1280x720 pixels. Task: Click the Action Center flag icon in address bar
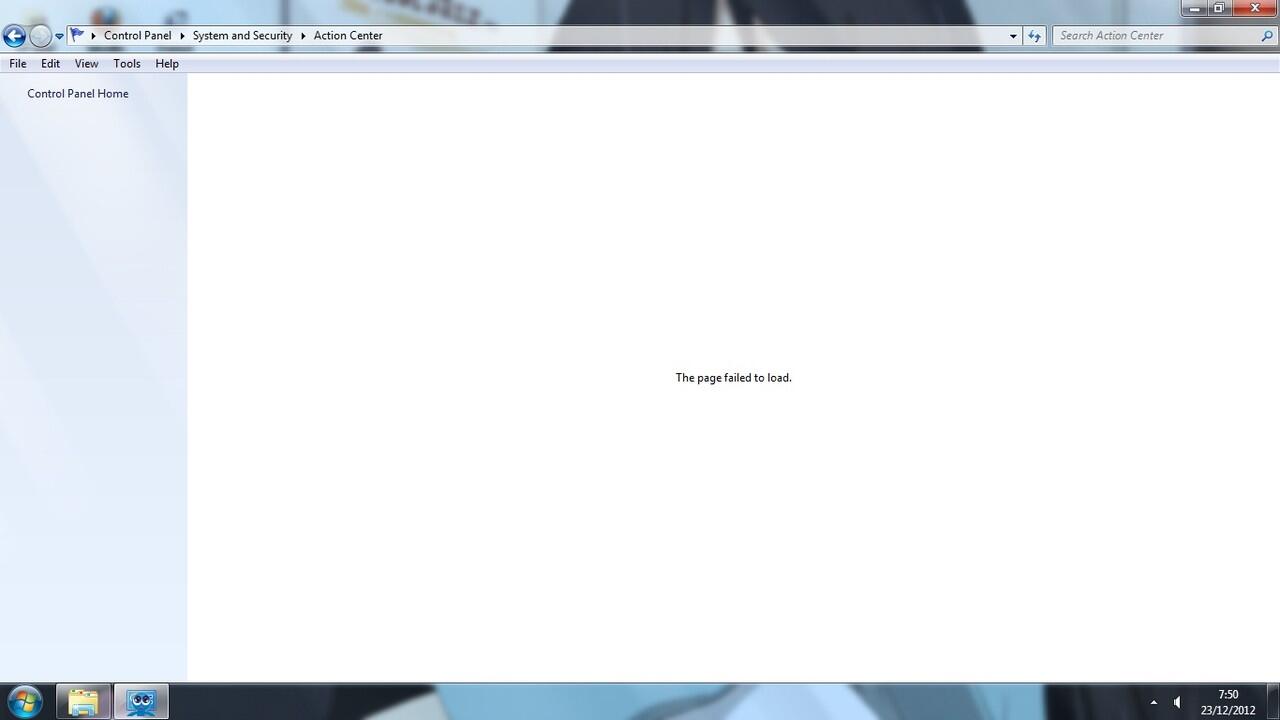77,35
